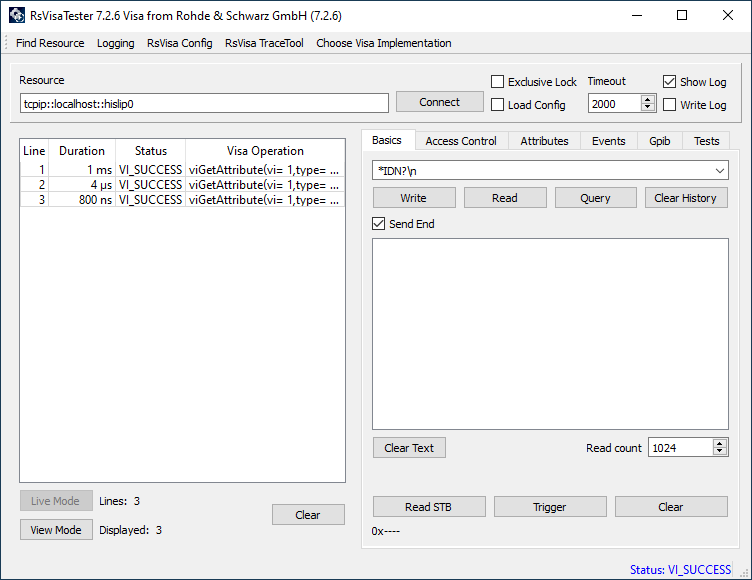Decrease Read count with the down arrow
This screenshot has width=752, height=580.
719,452
